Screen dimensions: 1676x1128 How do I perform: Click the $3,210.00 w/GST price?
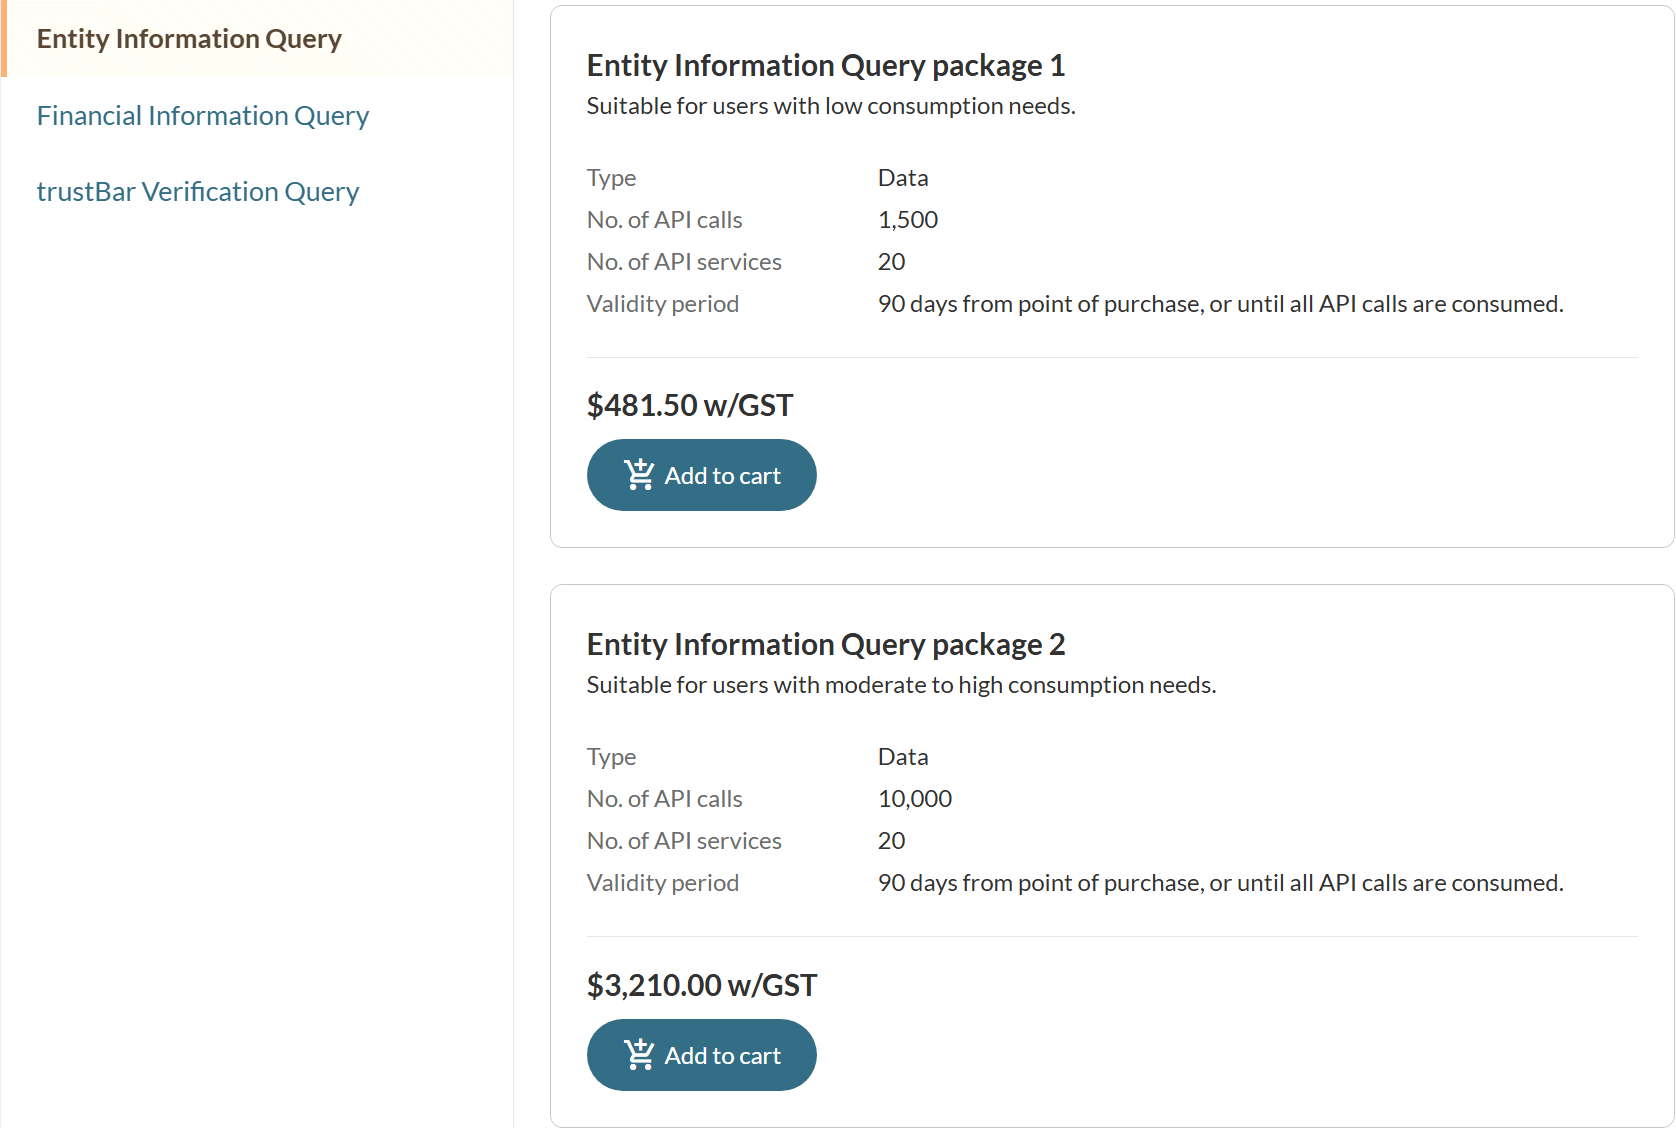pyautogui.click(x=702, y=985)
